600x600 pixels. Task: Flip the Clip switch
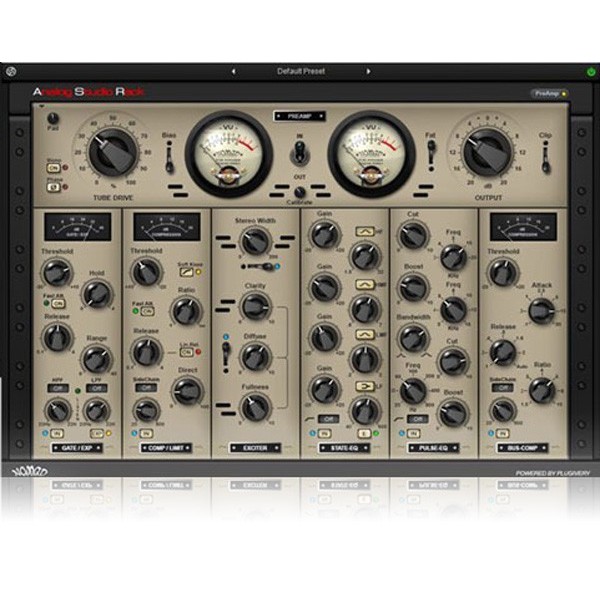tap(546, 157)
